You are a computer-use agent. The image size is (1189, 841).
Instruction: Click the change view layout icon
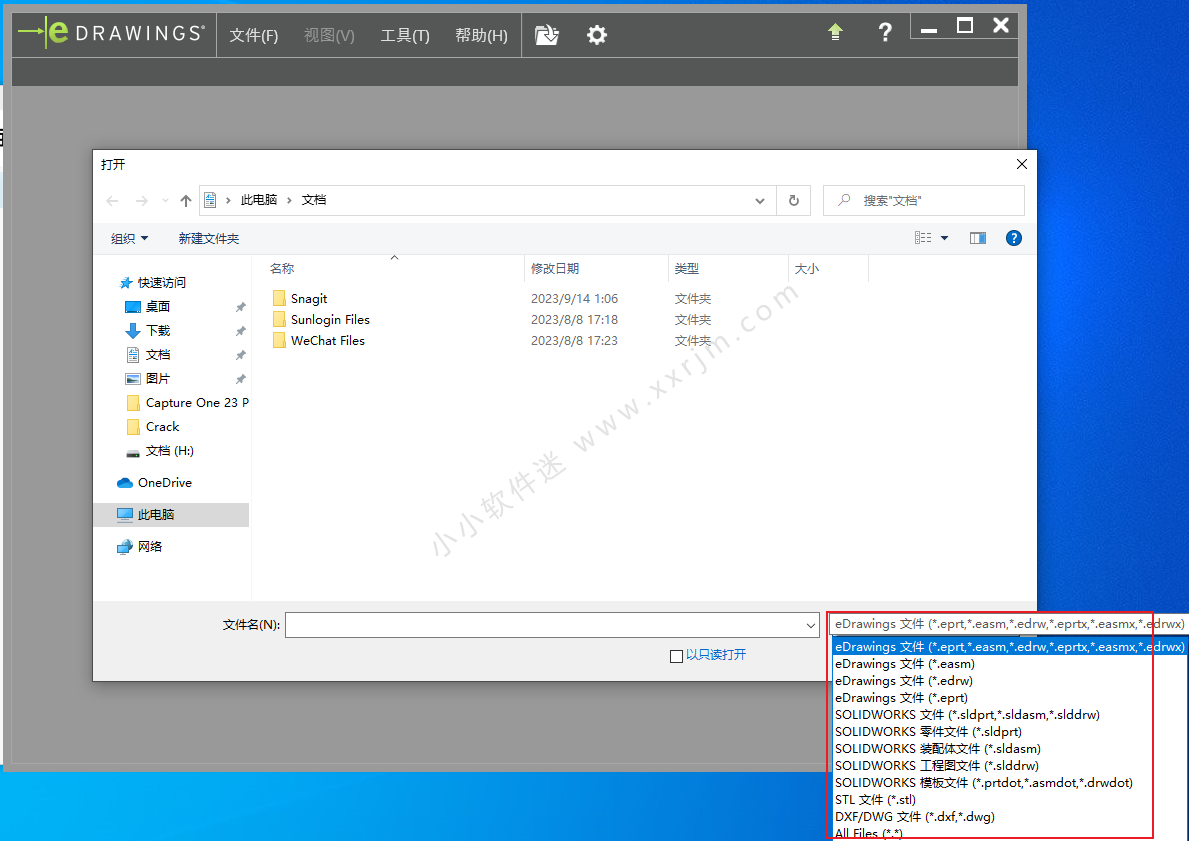tap(923, 238)
